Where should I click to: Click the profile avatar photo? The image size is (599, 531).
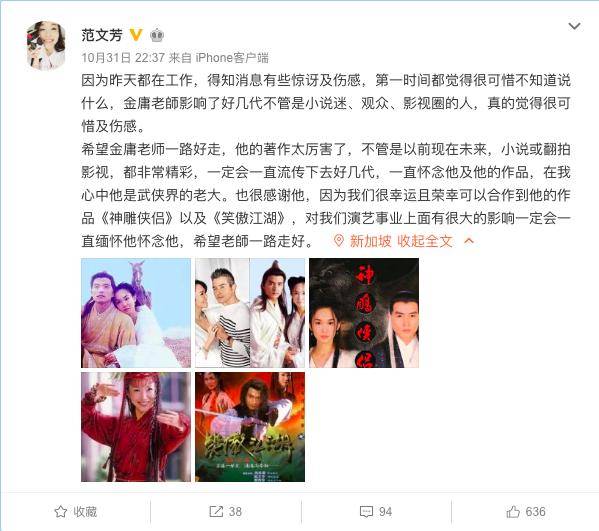coord(46,46)
